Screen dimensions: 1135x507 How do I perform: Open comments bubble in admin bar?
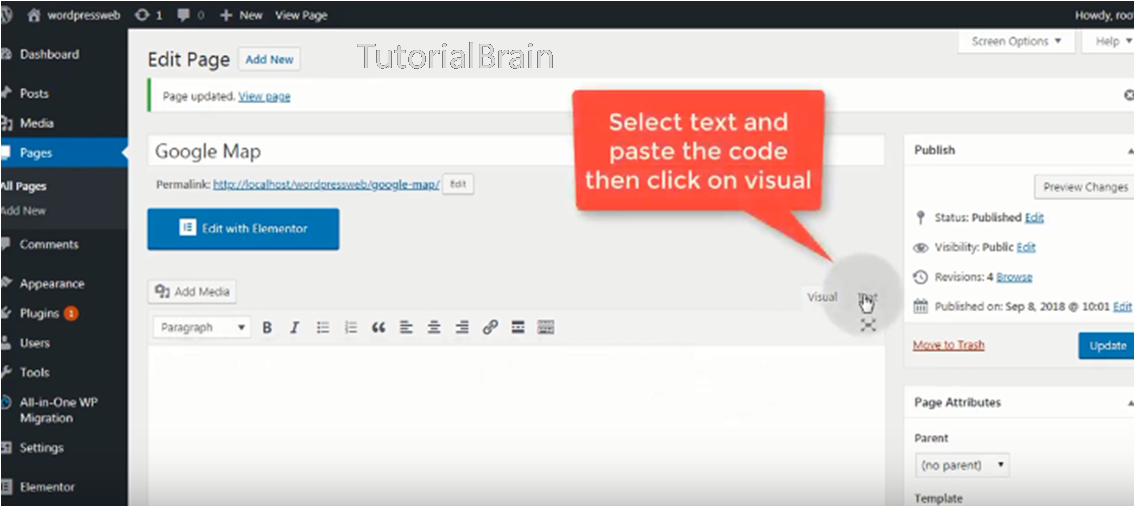[x=190, y=15]
